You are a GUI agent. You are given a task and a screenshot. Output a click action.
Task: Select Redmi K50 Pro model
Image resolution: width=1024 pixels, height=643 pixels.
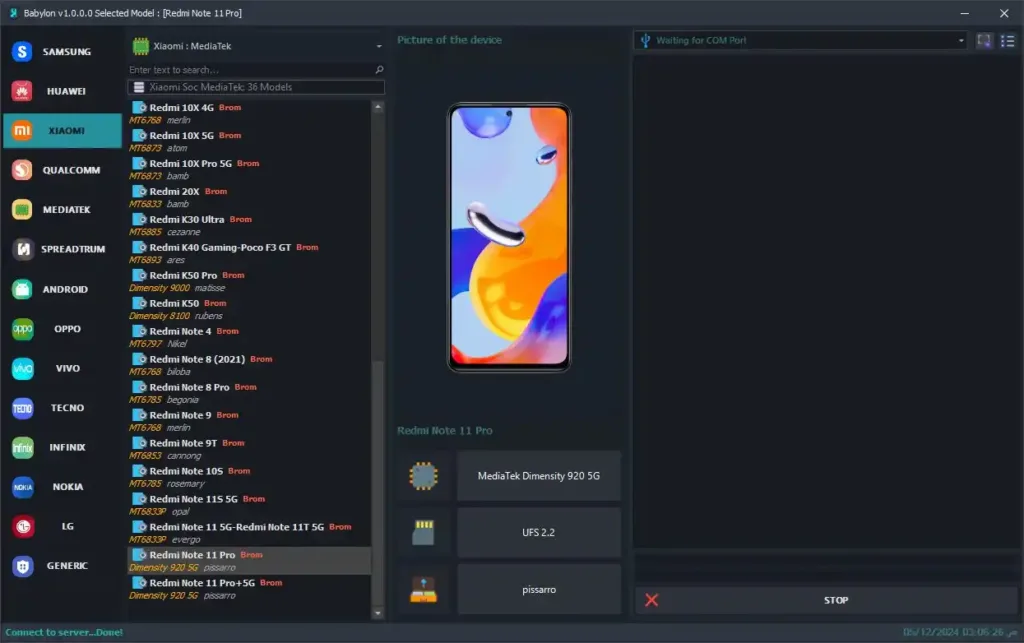(249, 281)
